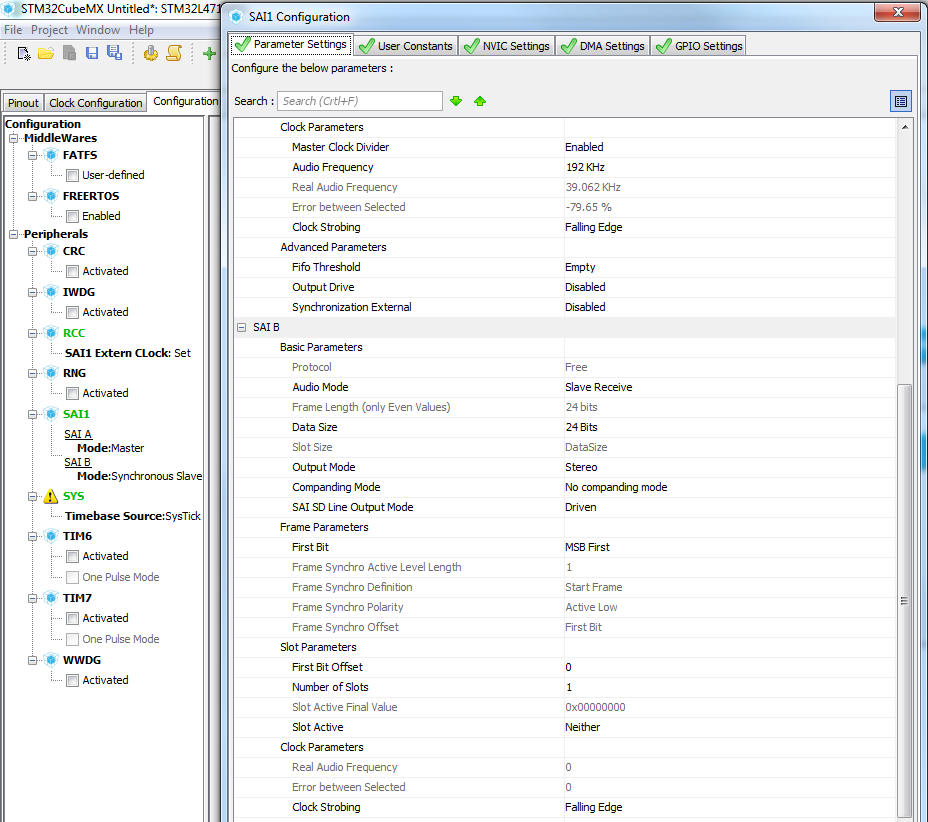Click the SAI1 peripheral cube icon
Image resolution: width=928 pixels, height=822 pixels.
51,414
